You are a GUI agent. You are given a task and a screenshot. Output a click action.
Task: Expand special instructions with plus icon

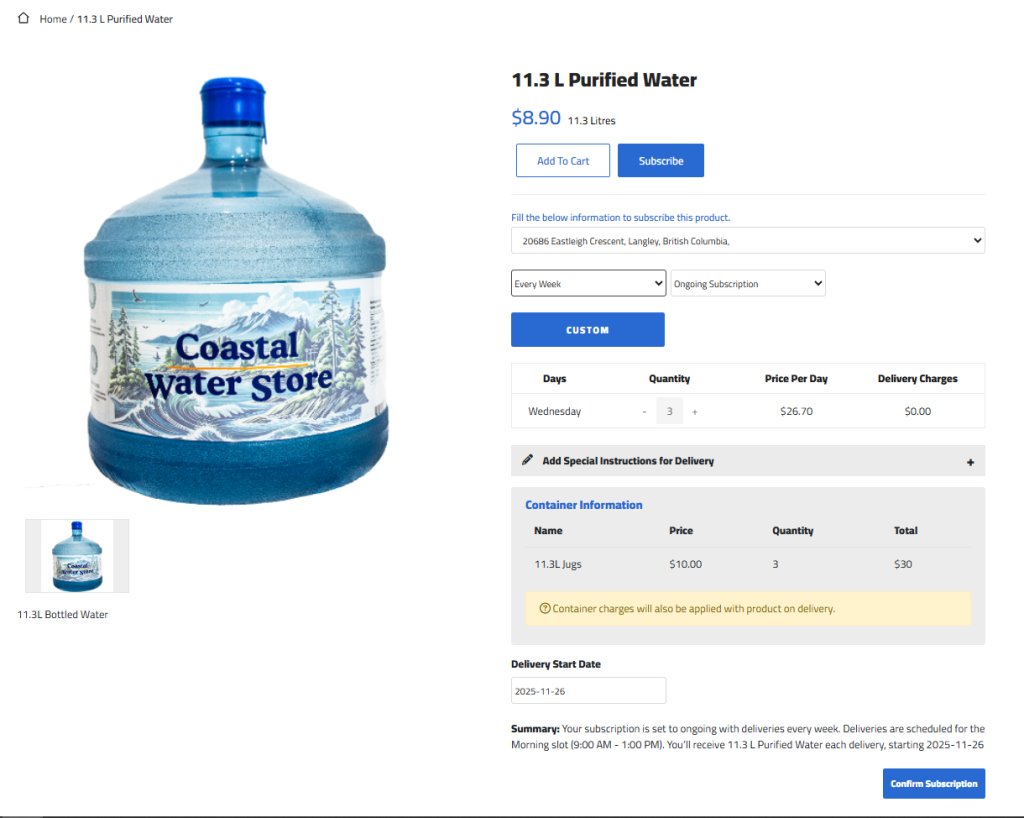pos(970,462)
